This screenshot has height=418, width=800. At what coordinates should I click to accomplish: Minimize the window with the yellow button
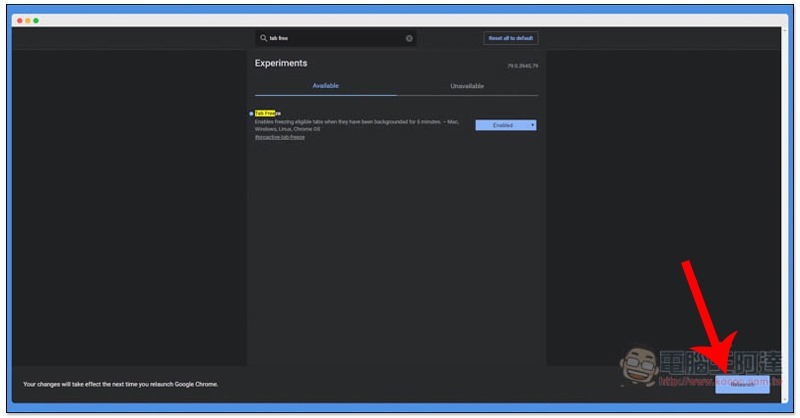(x=27, y=20)
